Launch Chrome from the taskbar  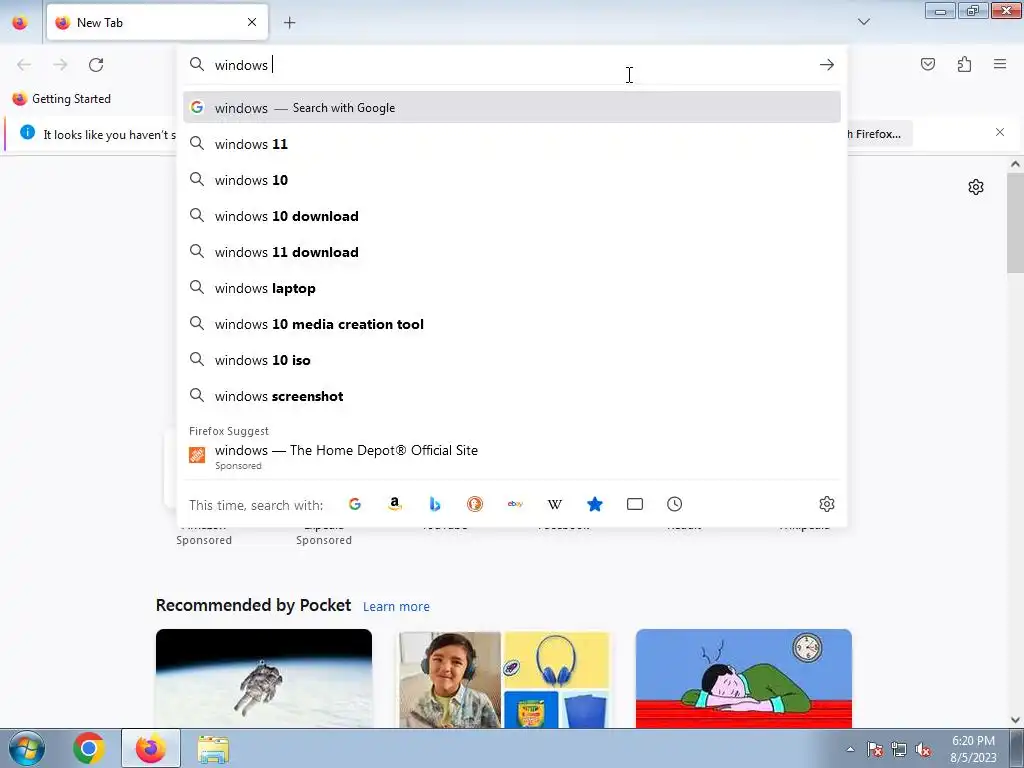point(89,748)
